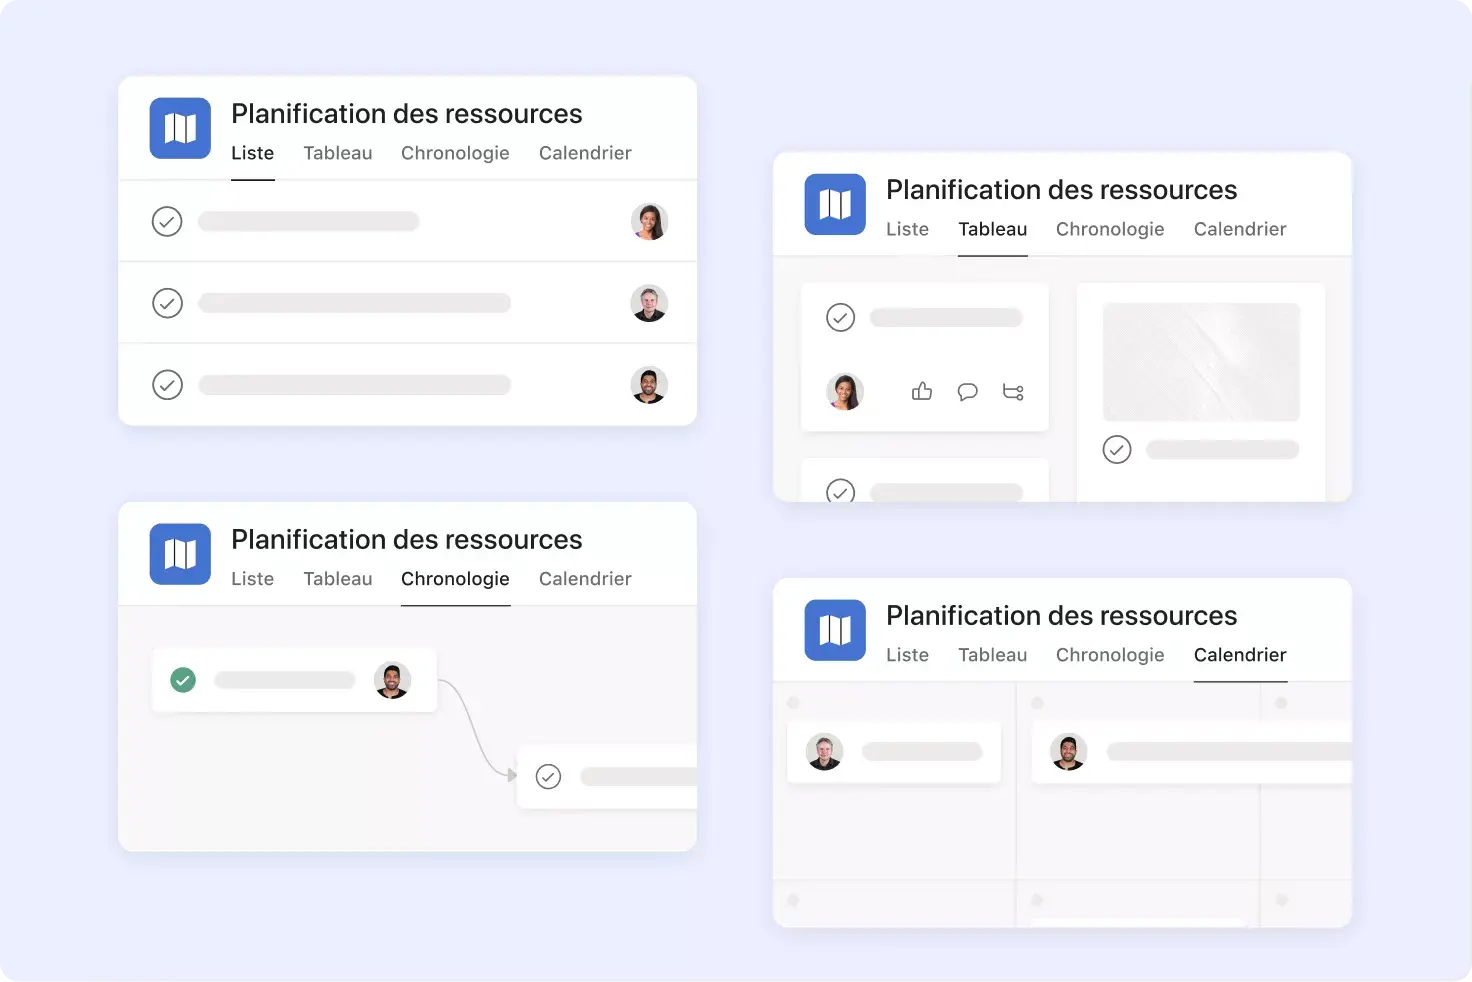Screen dimensions: 1472x982
Task: Click the blue map icon in the Calendrier card
Action: coord(835,630)
